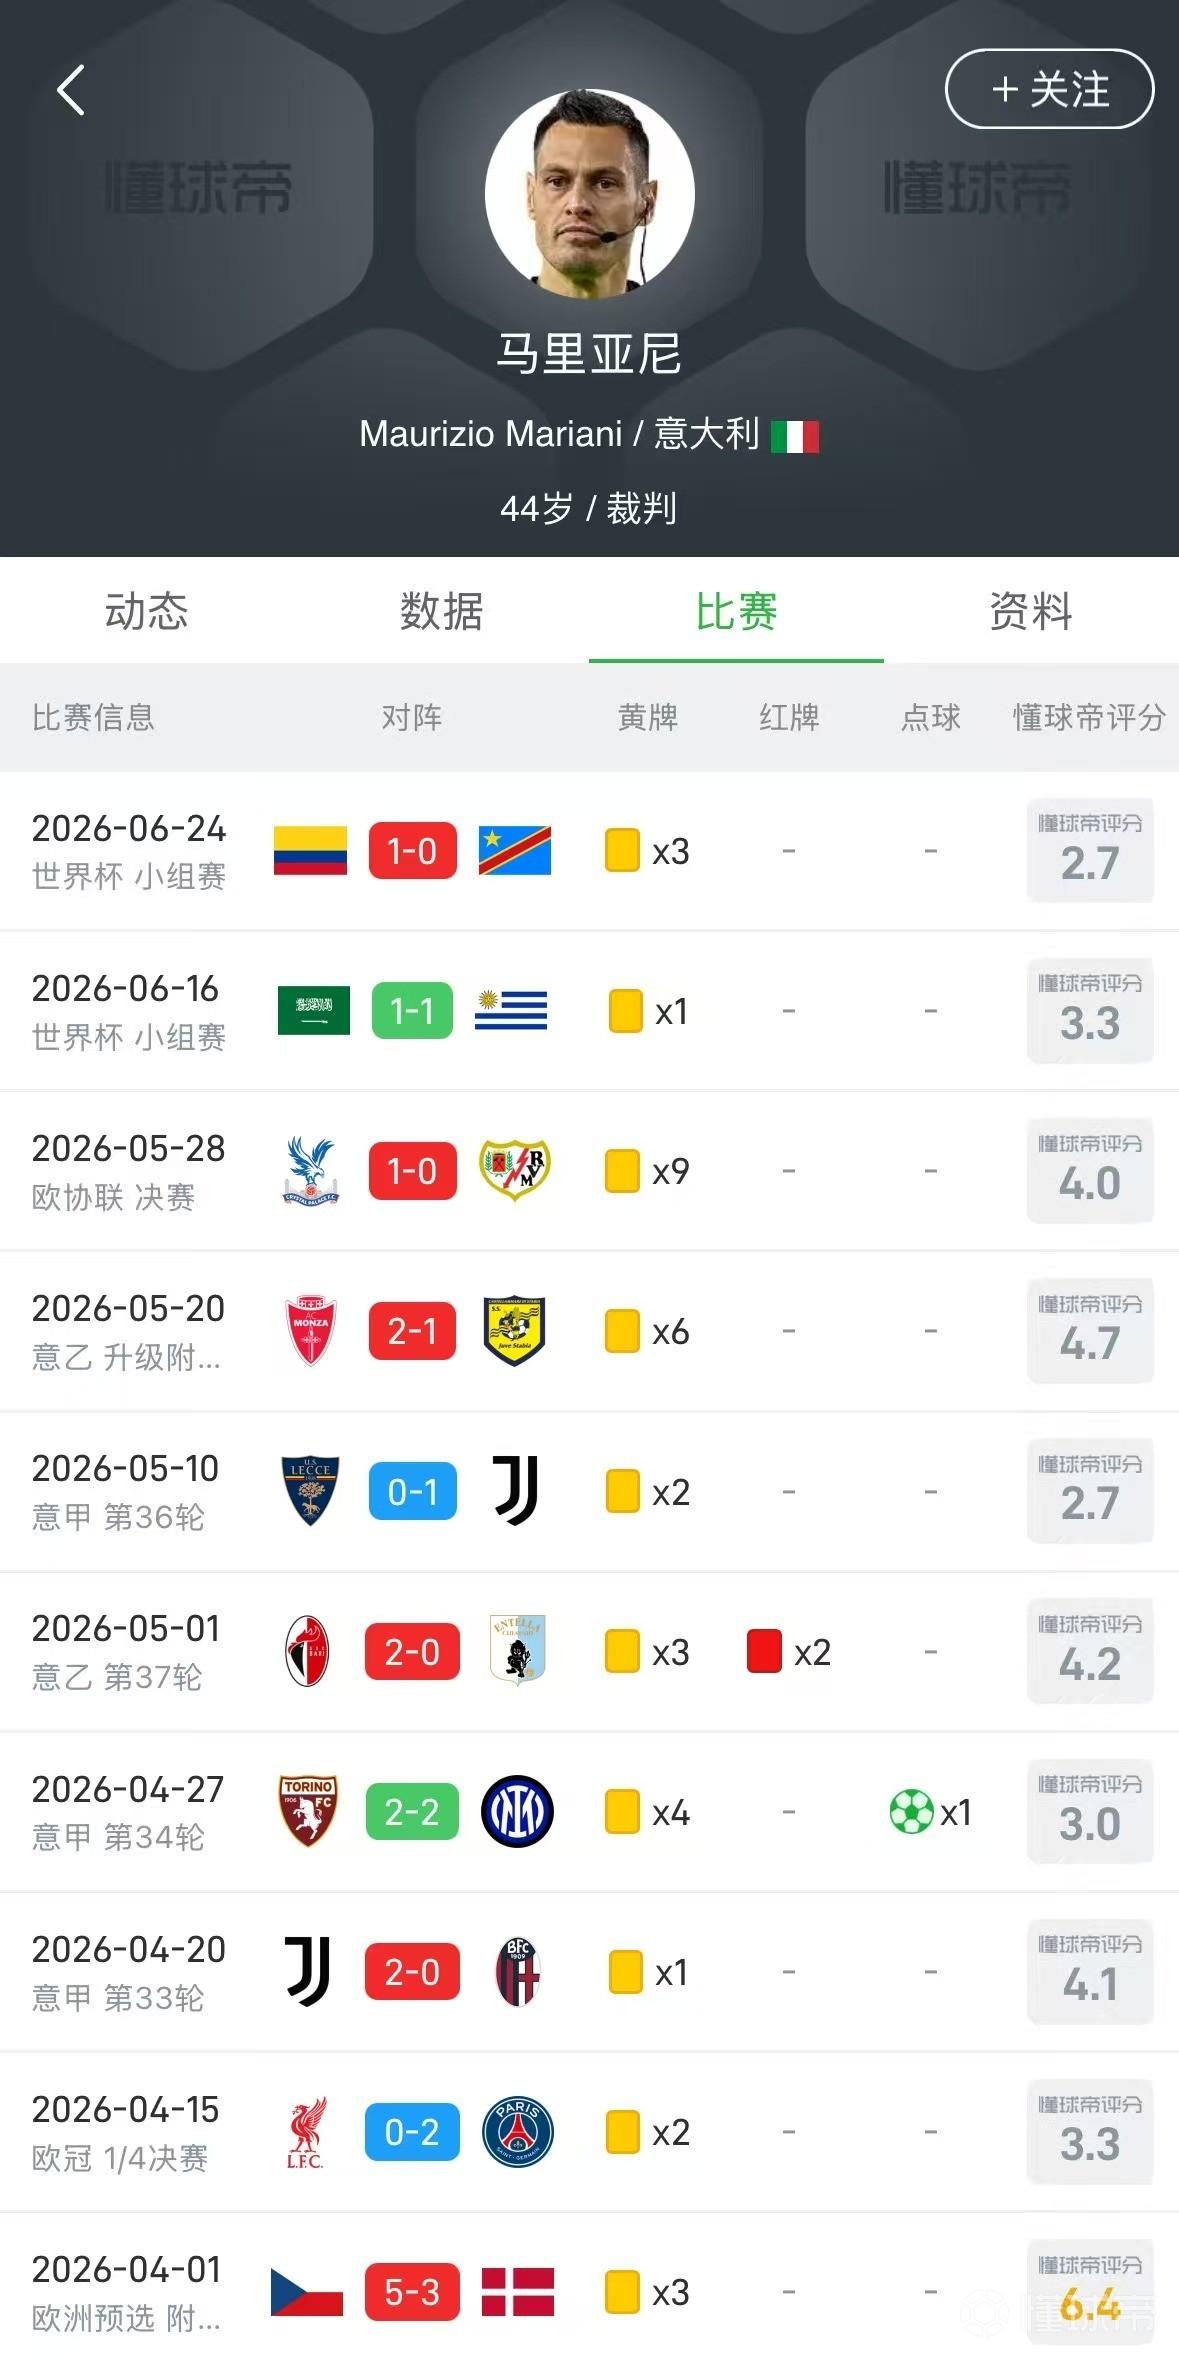Open referee Mariani's profile photo
Viewport: 1179px width, 2360px height.
(589, 193)
